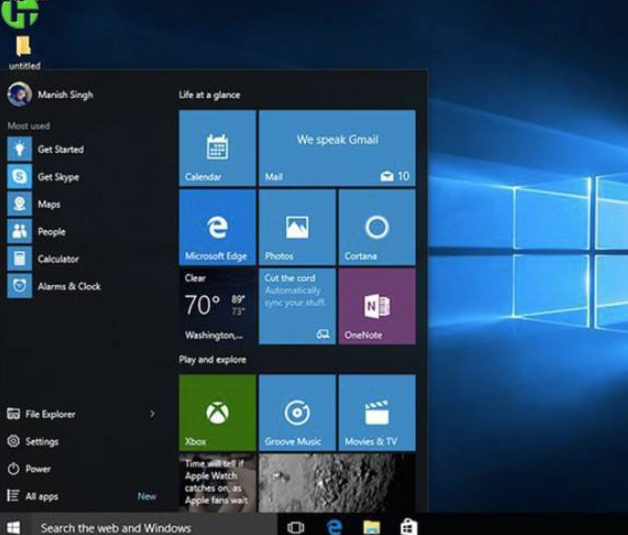Open Alarms & Clock app
Viewport: 628px width, 535px height.
(68, 286)
